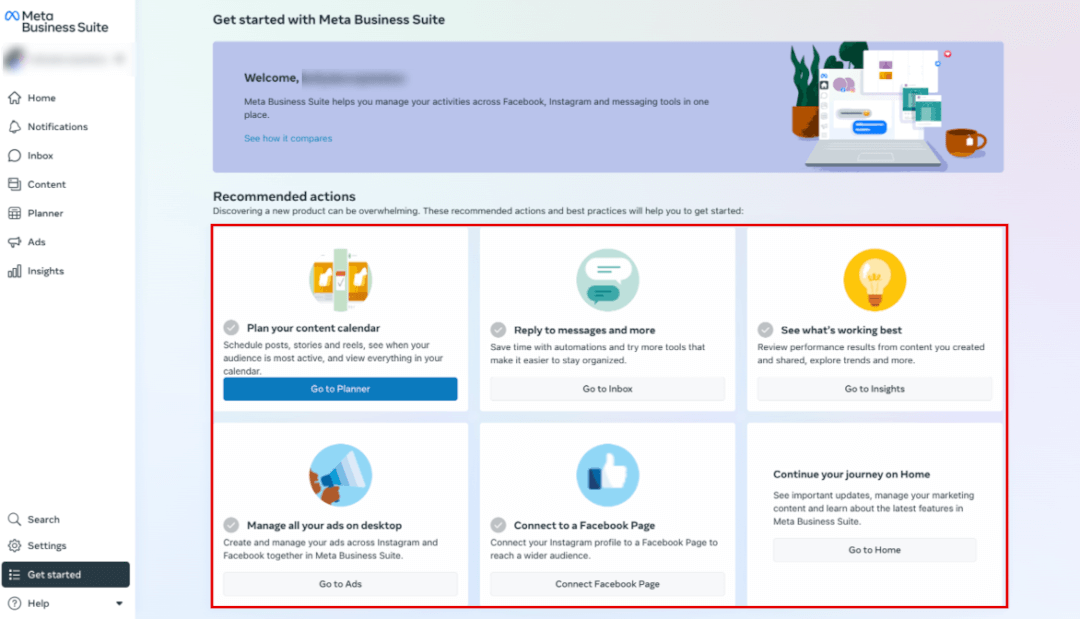Click the megaphone ads illustration
The image size is (1080, 619).
pyautogui.click(x=340, y=475)
